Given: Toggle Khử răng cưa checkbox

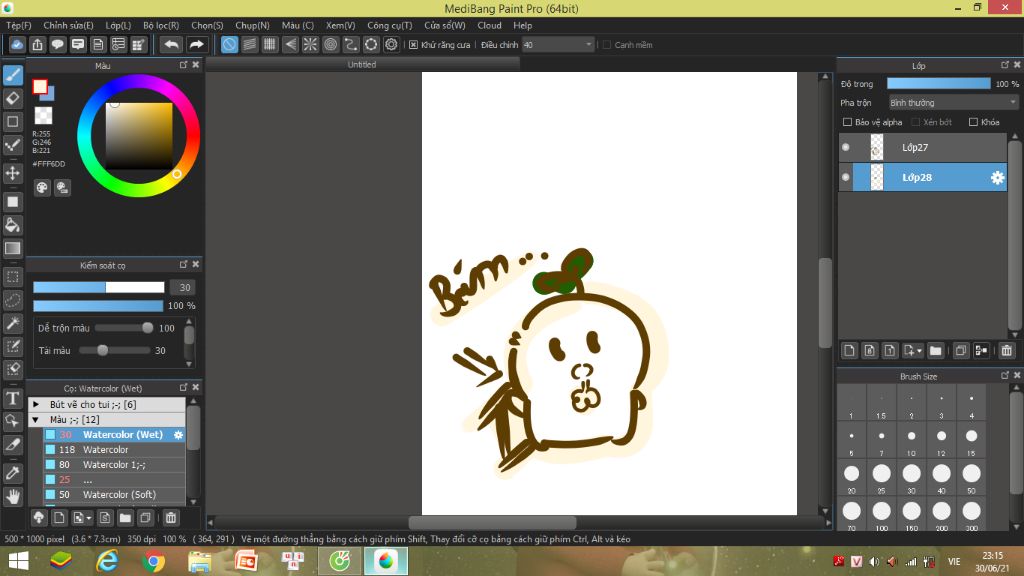Looking at the screenshot, I should (413, 45).
